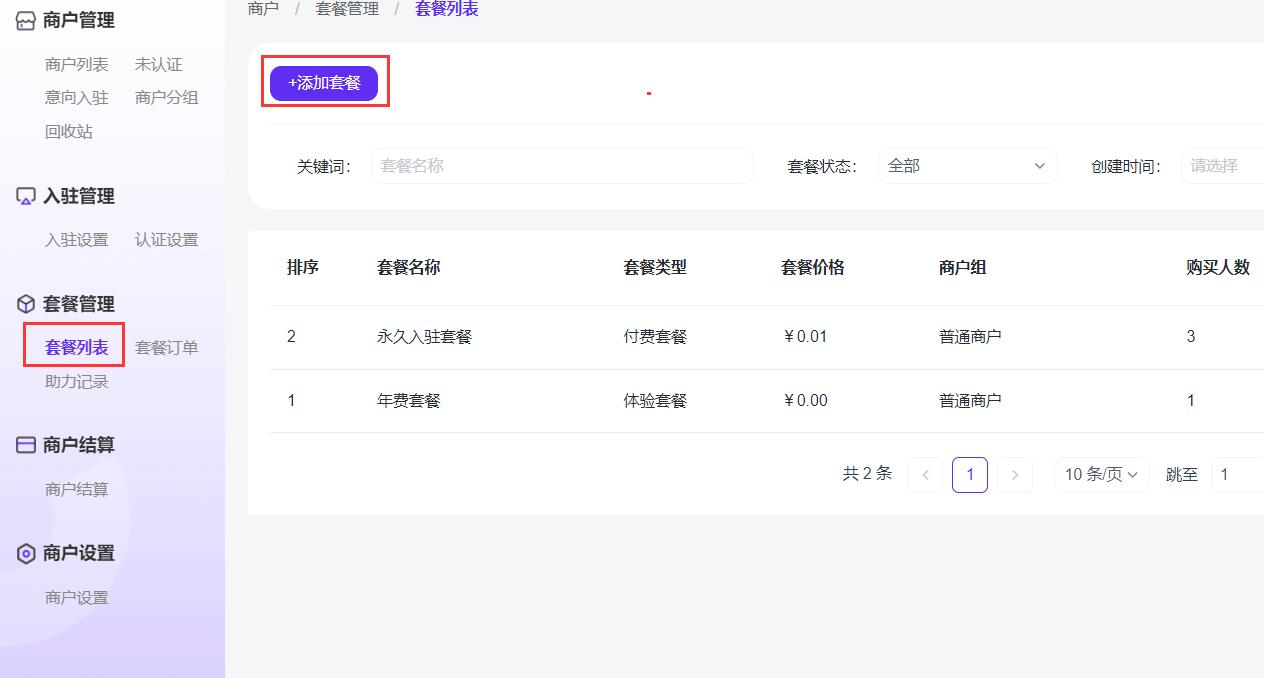Open 商户列表 in sidebar
Image resolution: width=1264 pixels, height=678 pixels.
tap(77, 65)
